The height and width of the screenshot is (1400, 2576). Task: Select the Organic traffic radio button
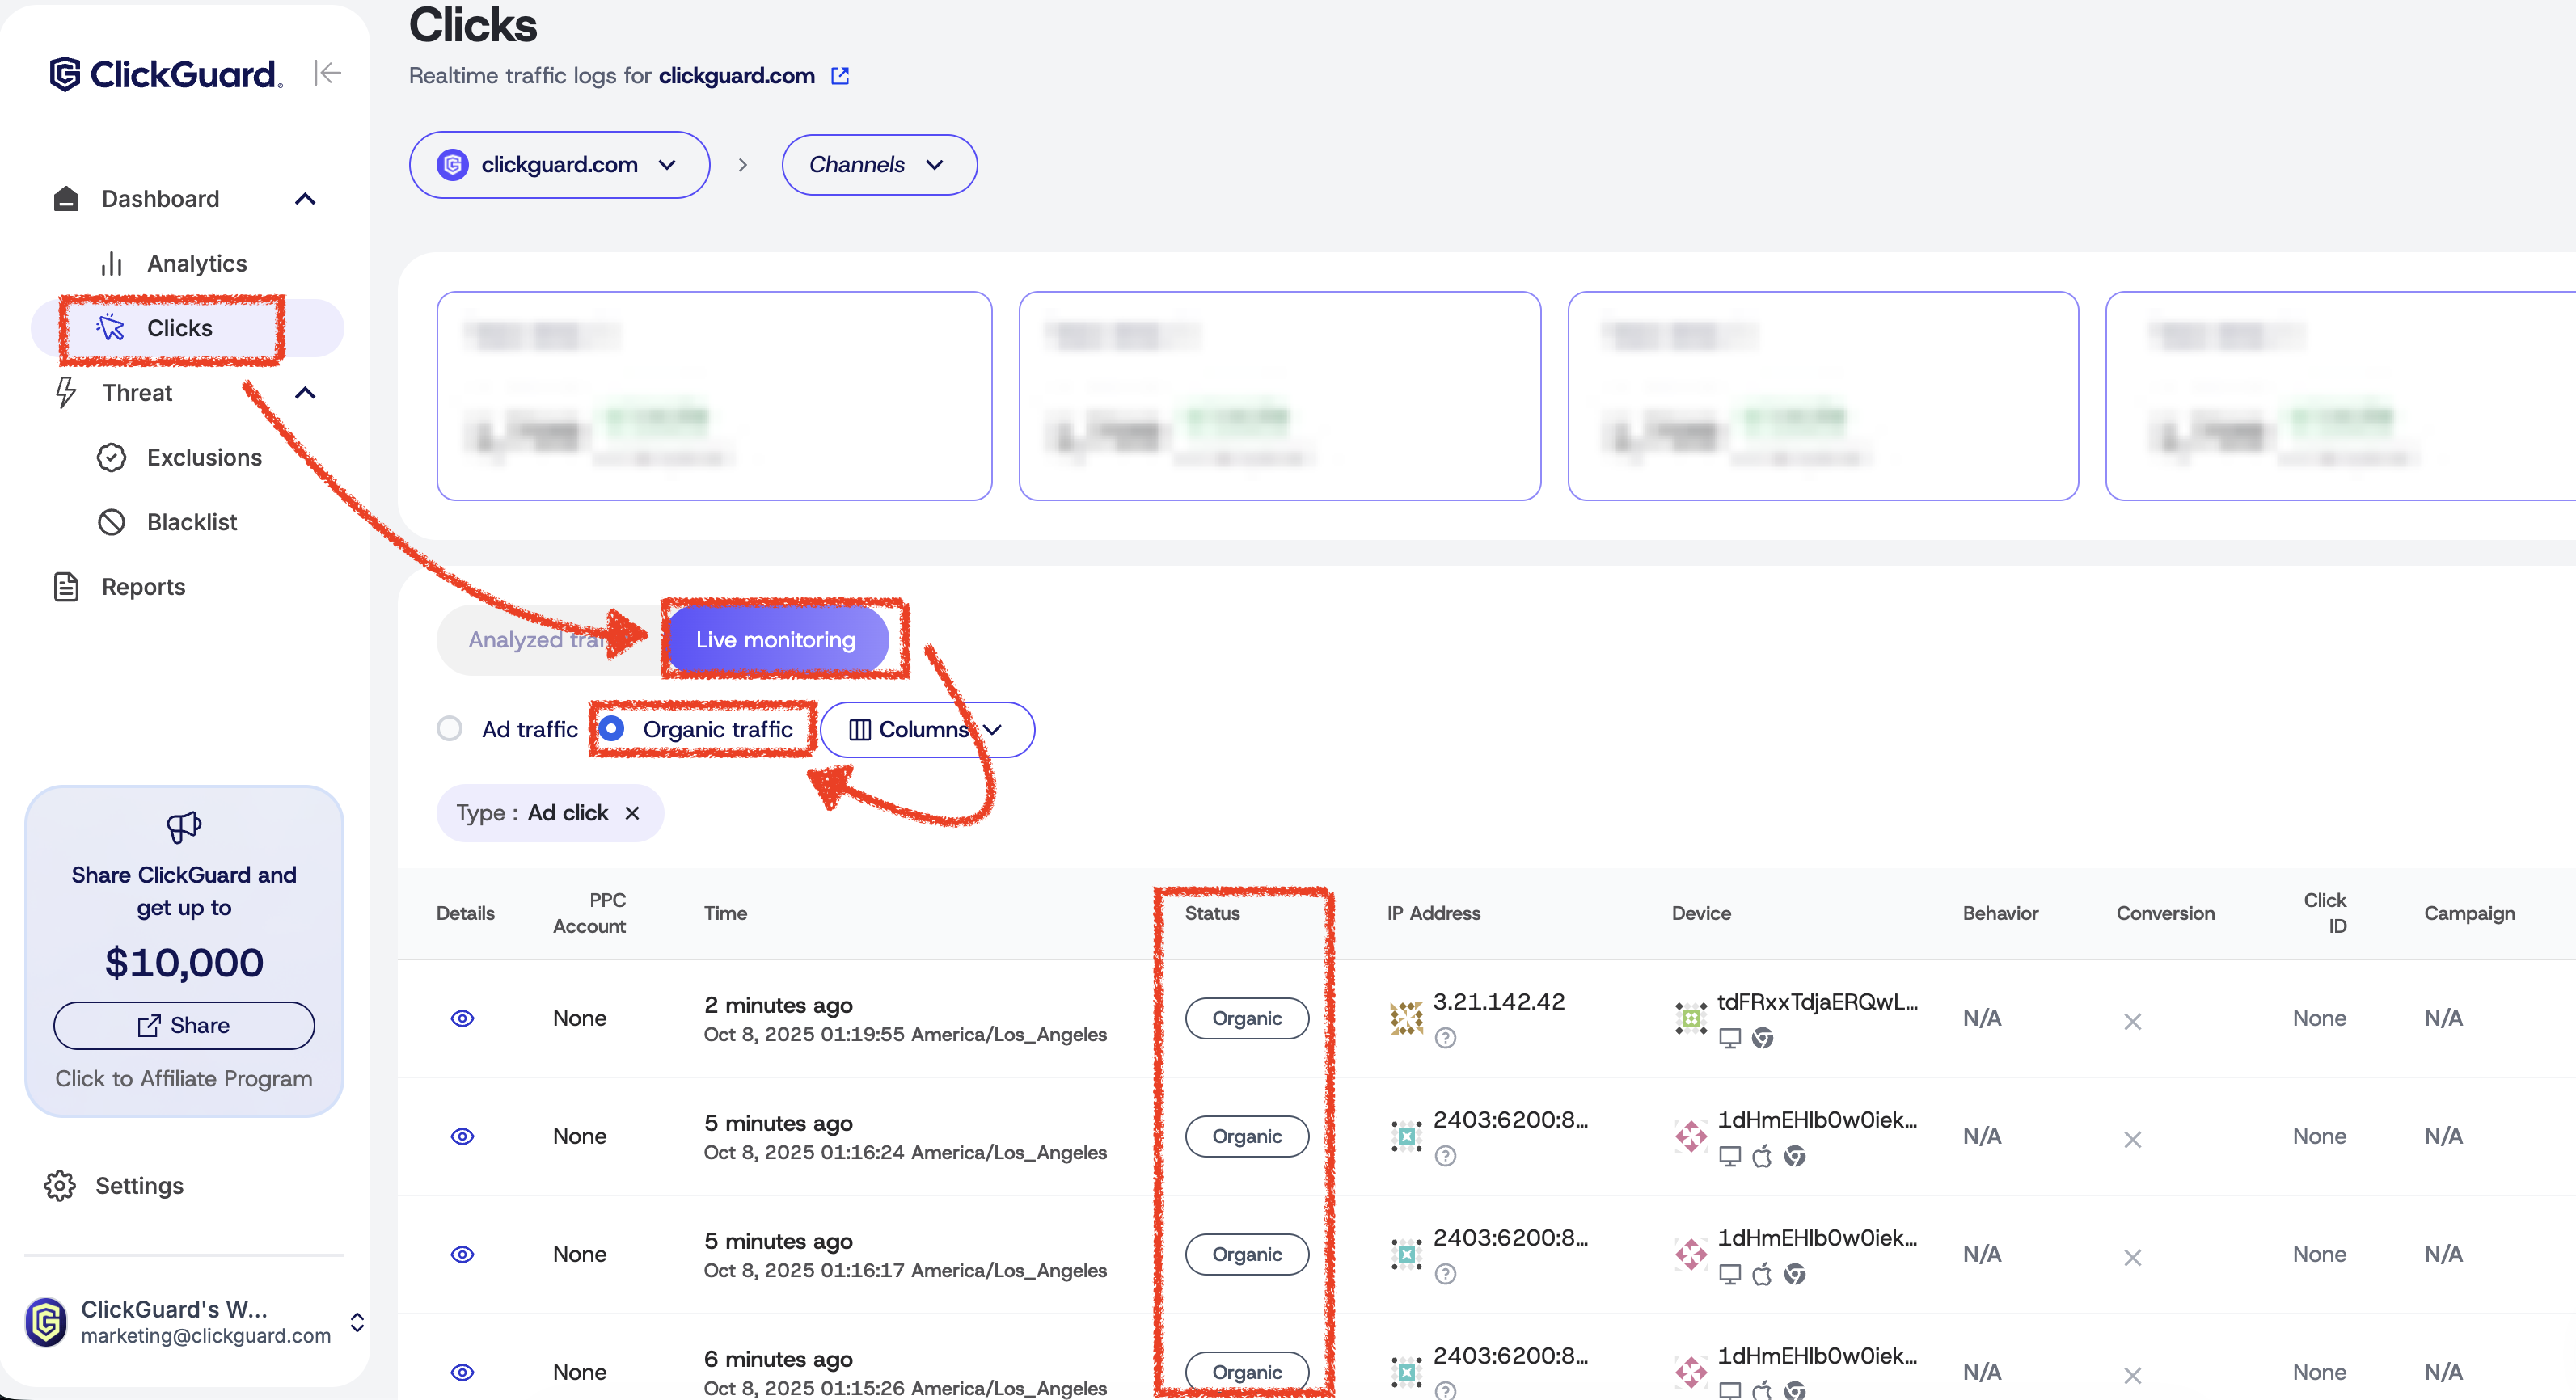[612, 729]
